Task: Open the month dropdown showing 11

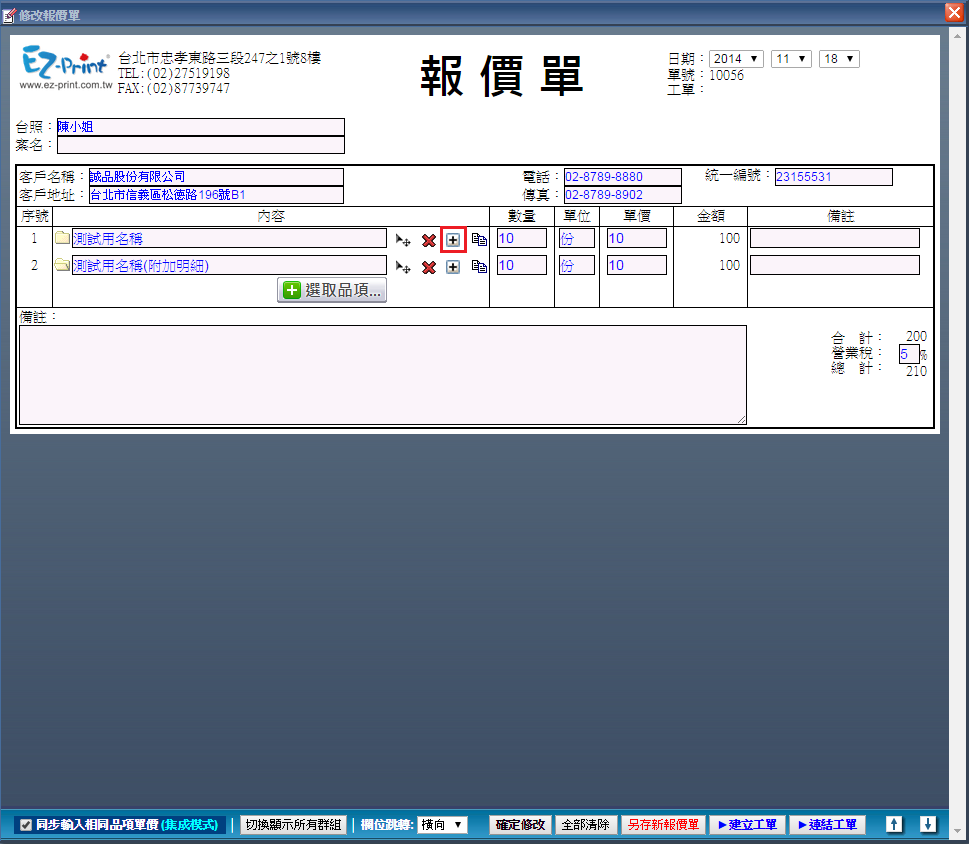Action: coord(791,59)
